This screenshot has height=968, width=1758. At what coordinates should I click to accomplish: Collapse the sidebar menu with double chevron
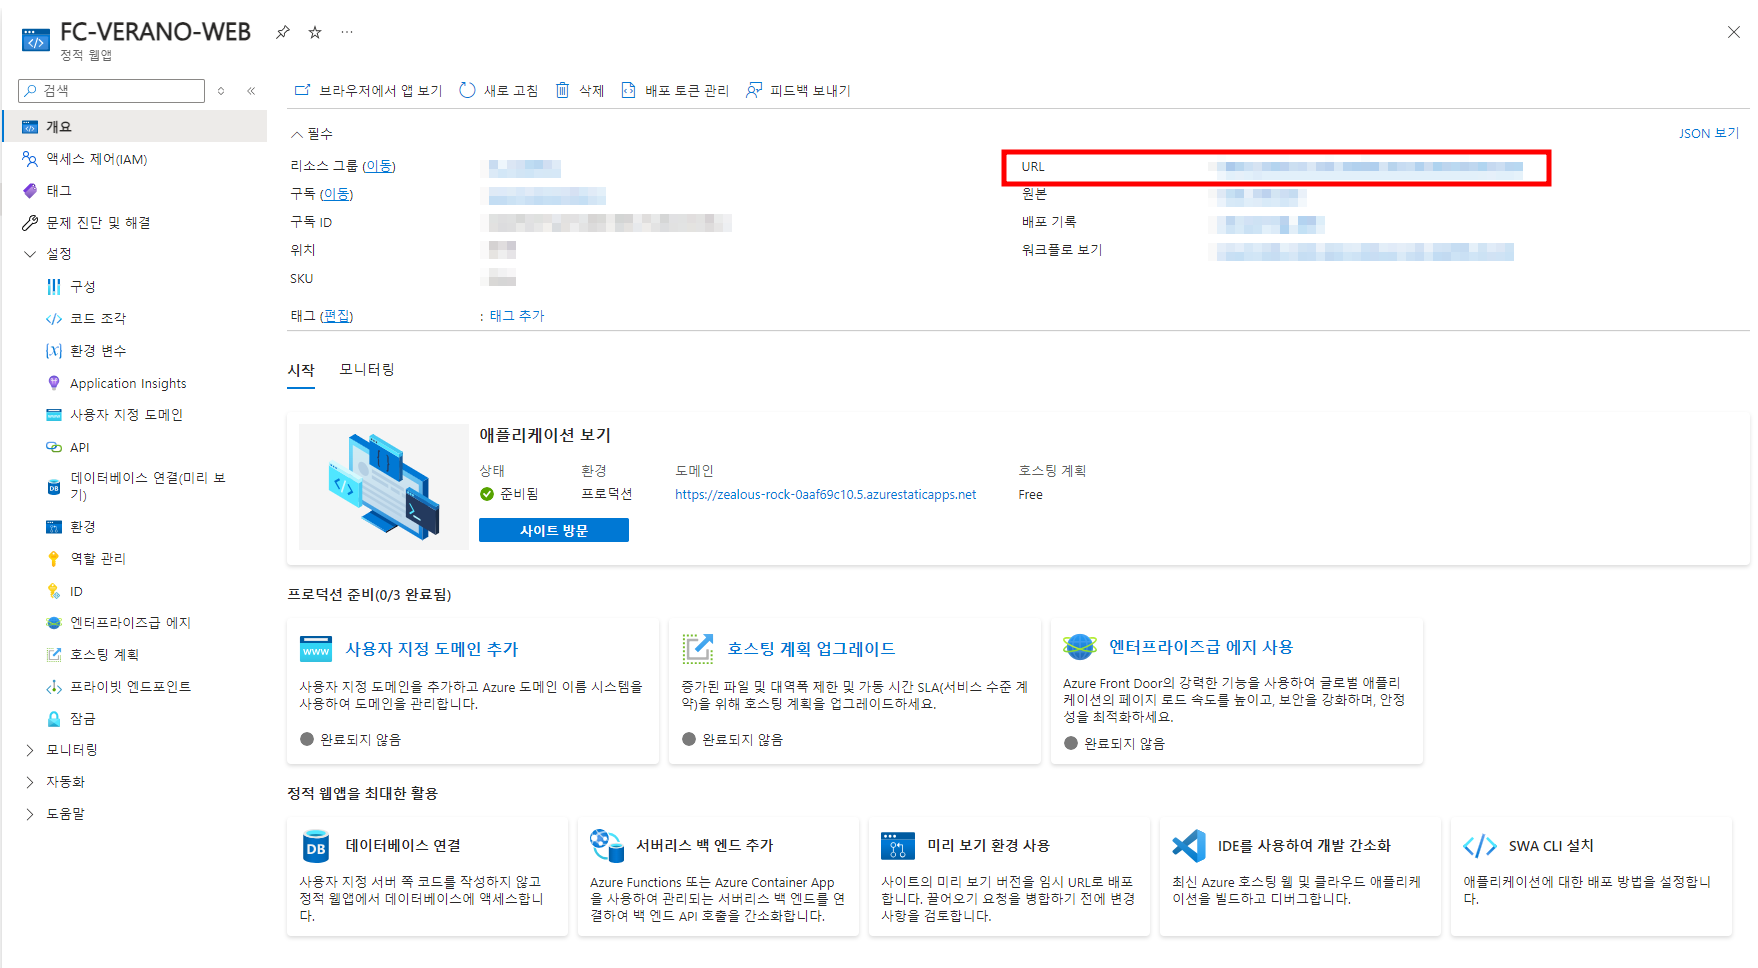pos(251,91)
